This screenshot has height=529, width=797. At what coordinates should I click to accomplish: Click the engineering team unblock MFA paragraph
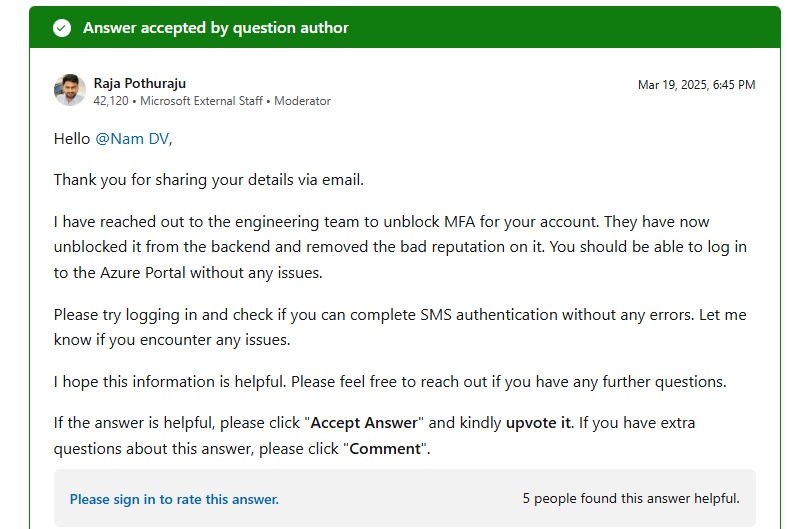[x=400, y=247]
